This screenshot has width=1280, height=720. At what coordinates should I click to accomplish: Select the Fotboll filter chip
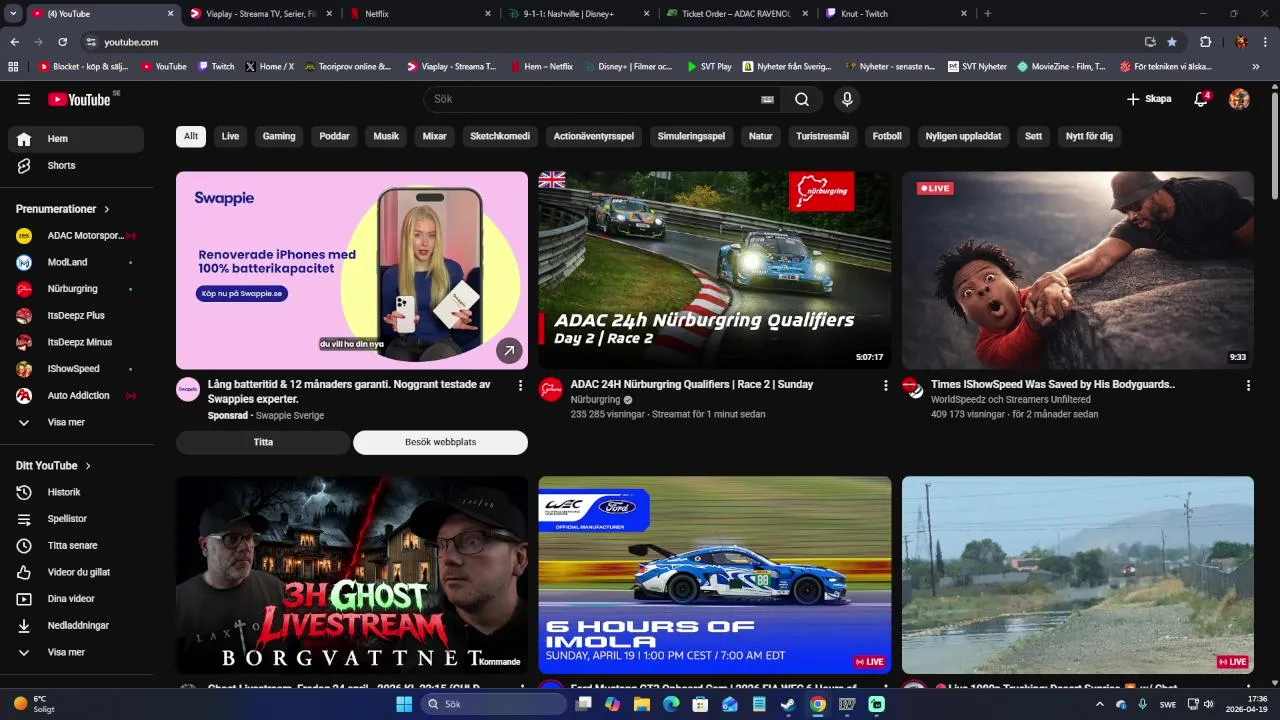coord(887,136)
